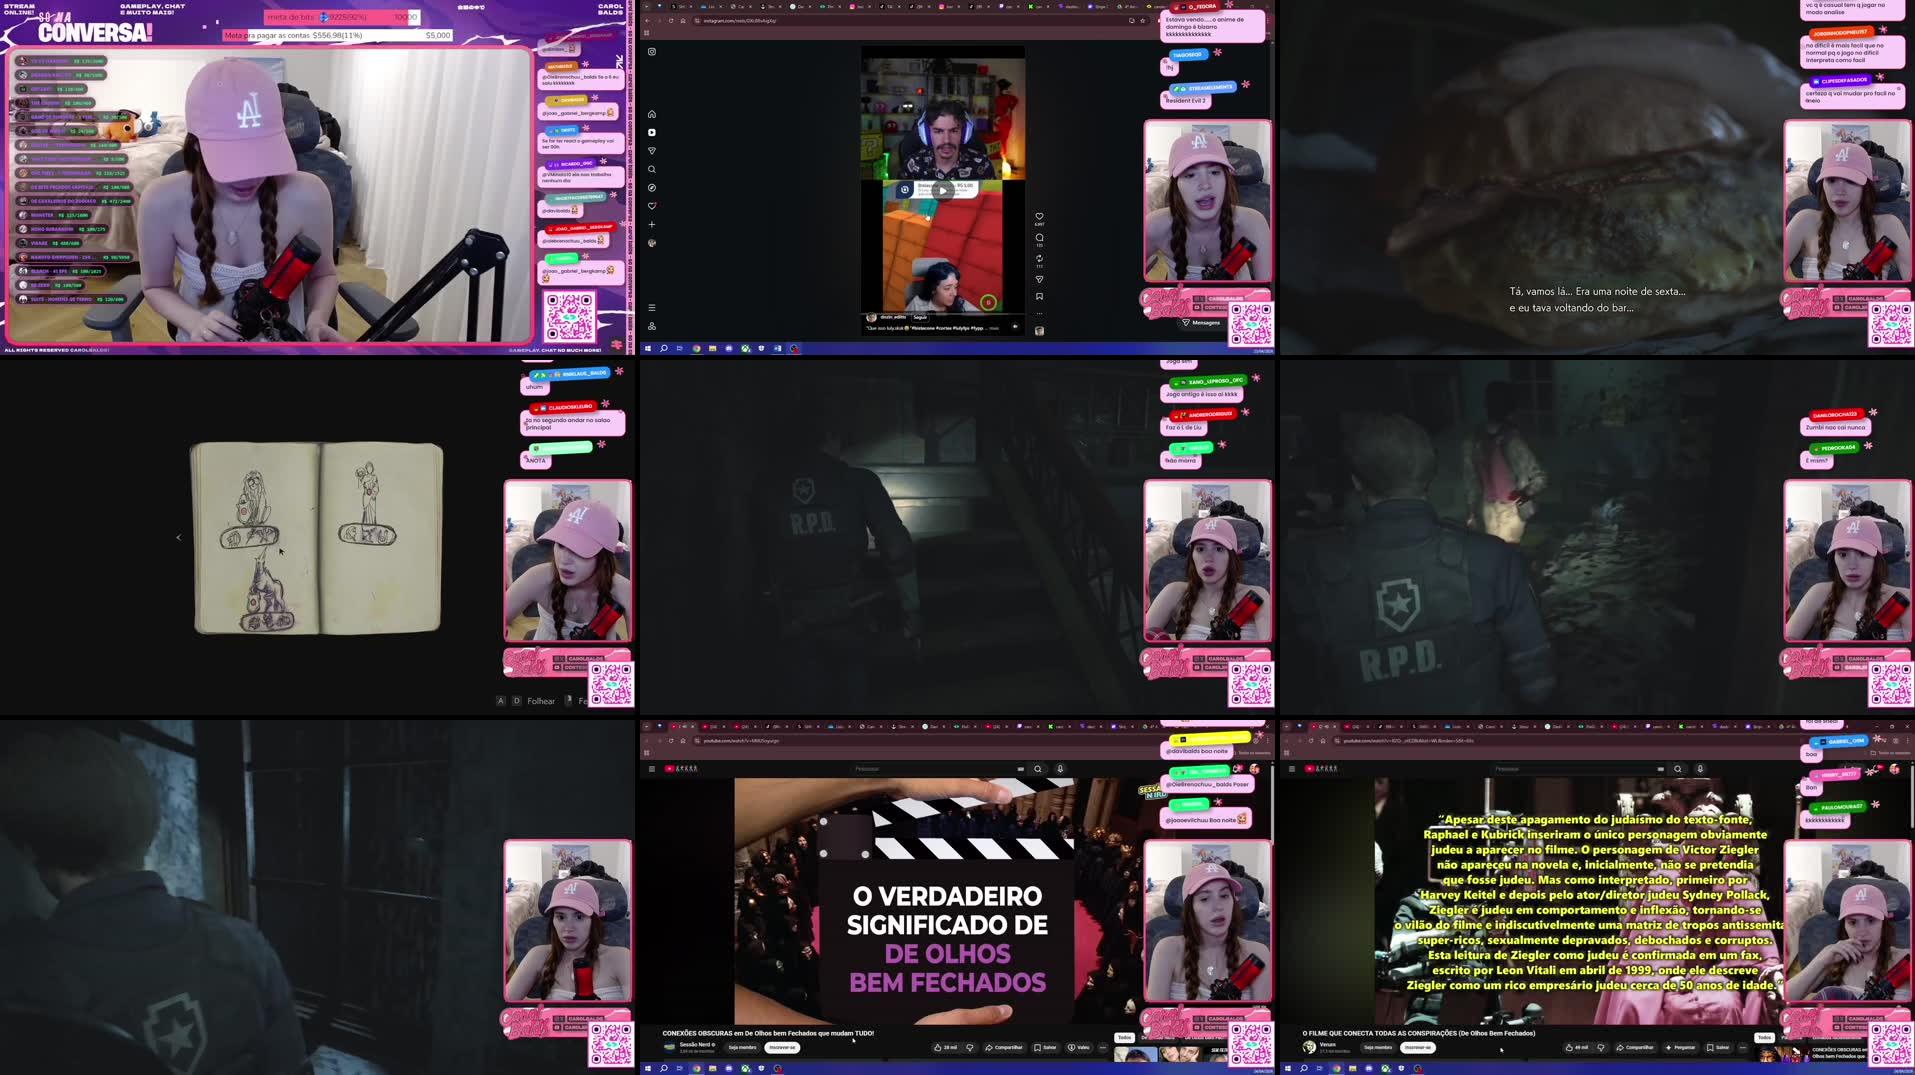Subscribe to Sessão Nerd with Inscrever-se

pyautogui.click(x=782, y=1047)
